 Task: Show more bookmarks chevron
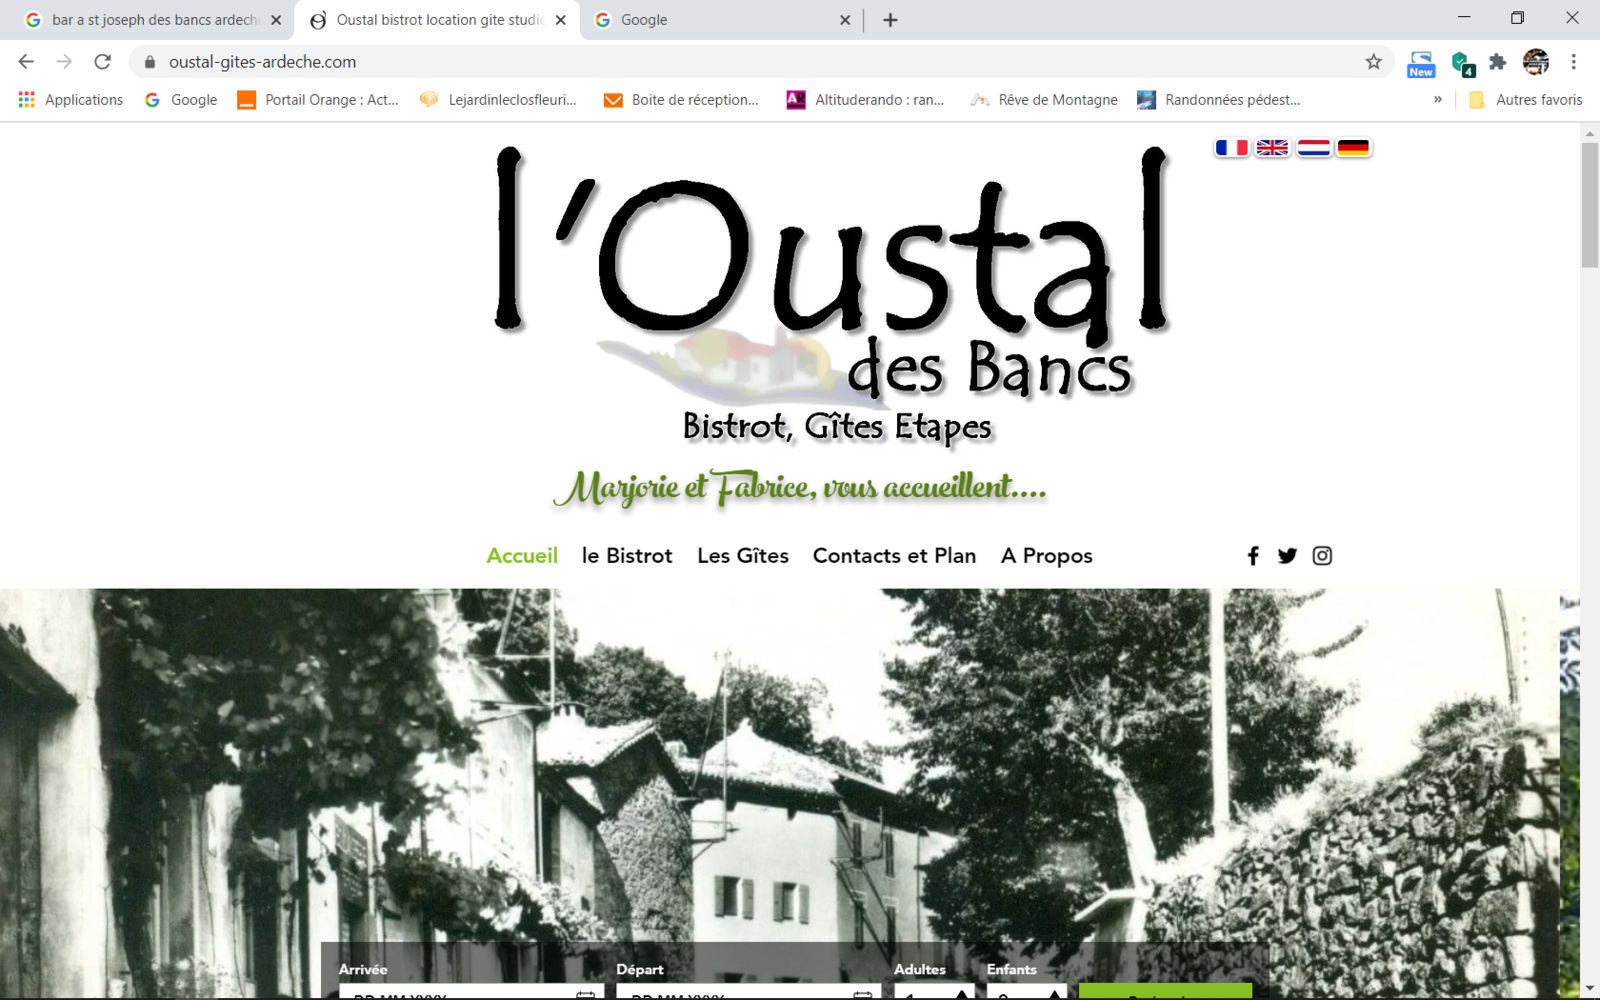[x=1438, y=100]
